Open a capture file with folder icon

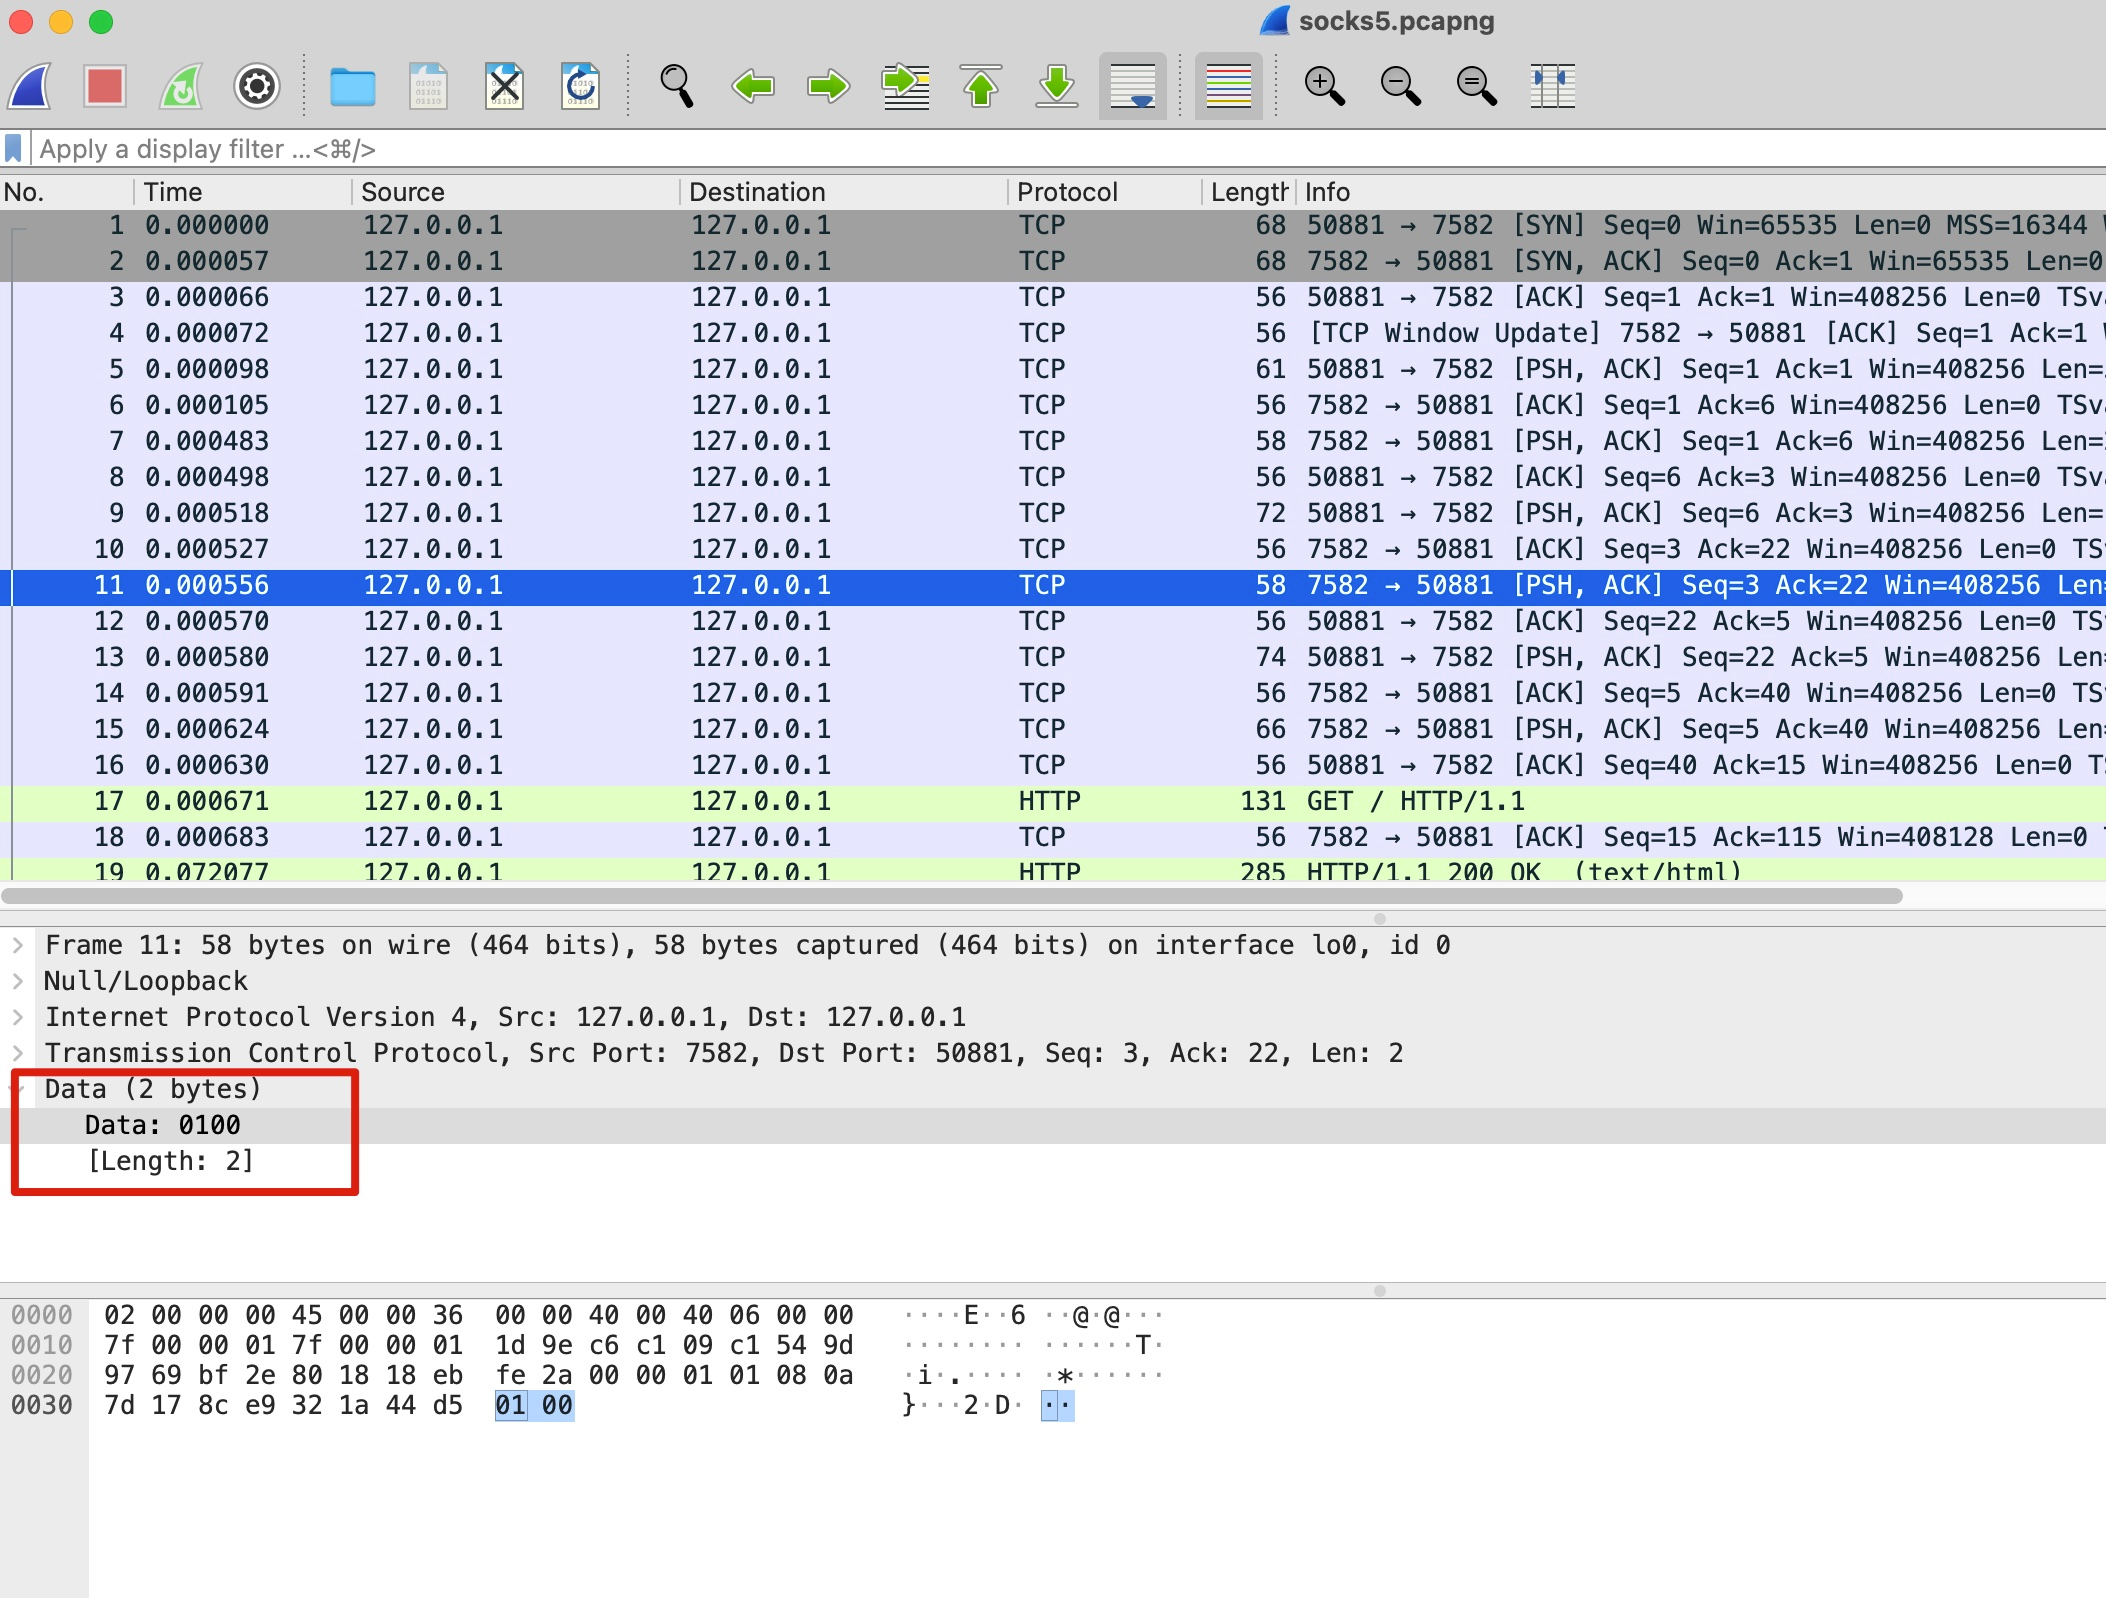352,87
